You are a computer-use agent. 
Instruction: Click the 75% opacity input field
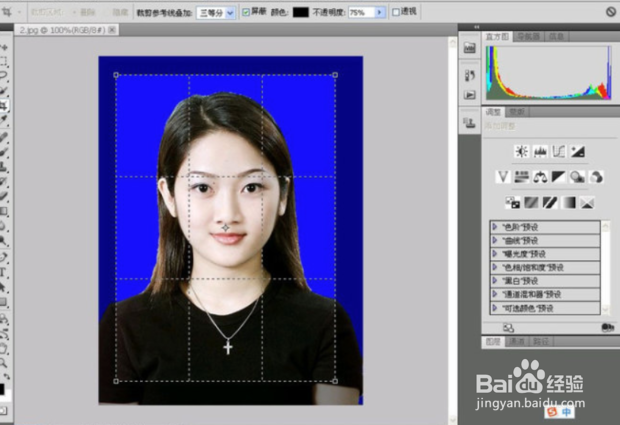361,13
